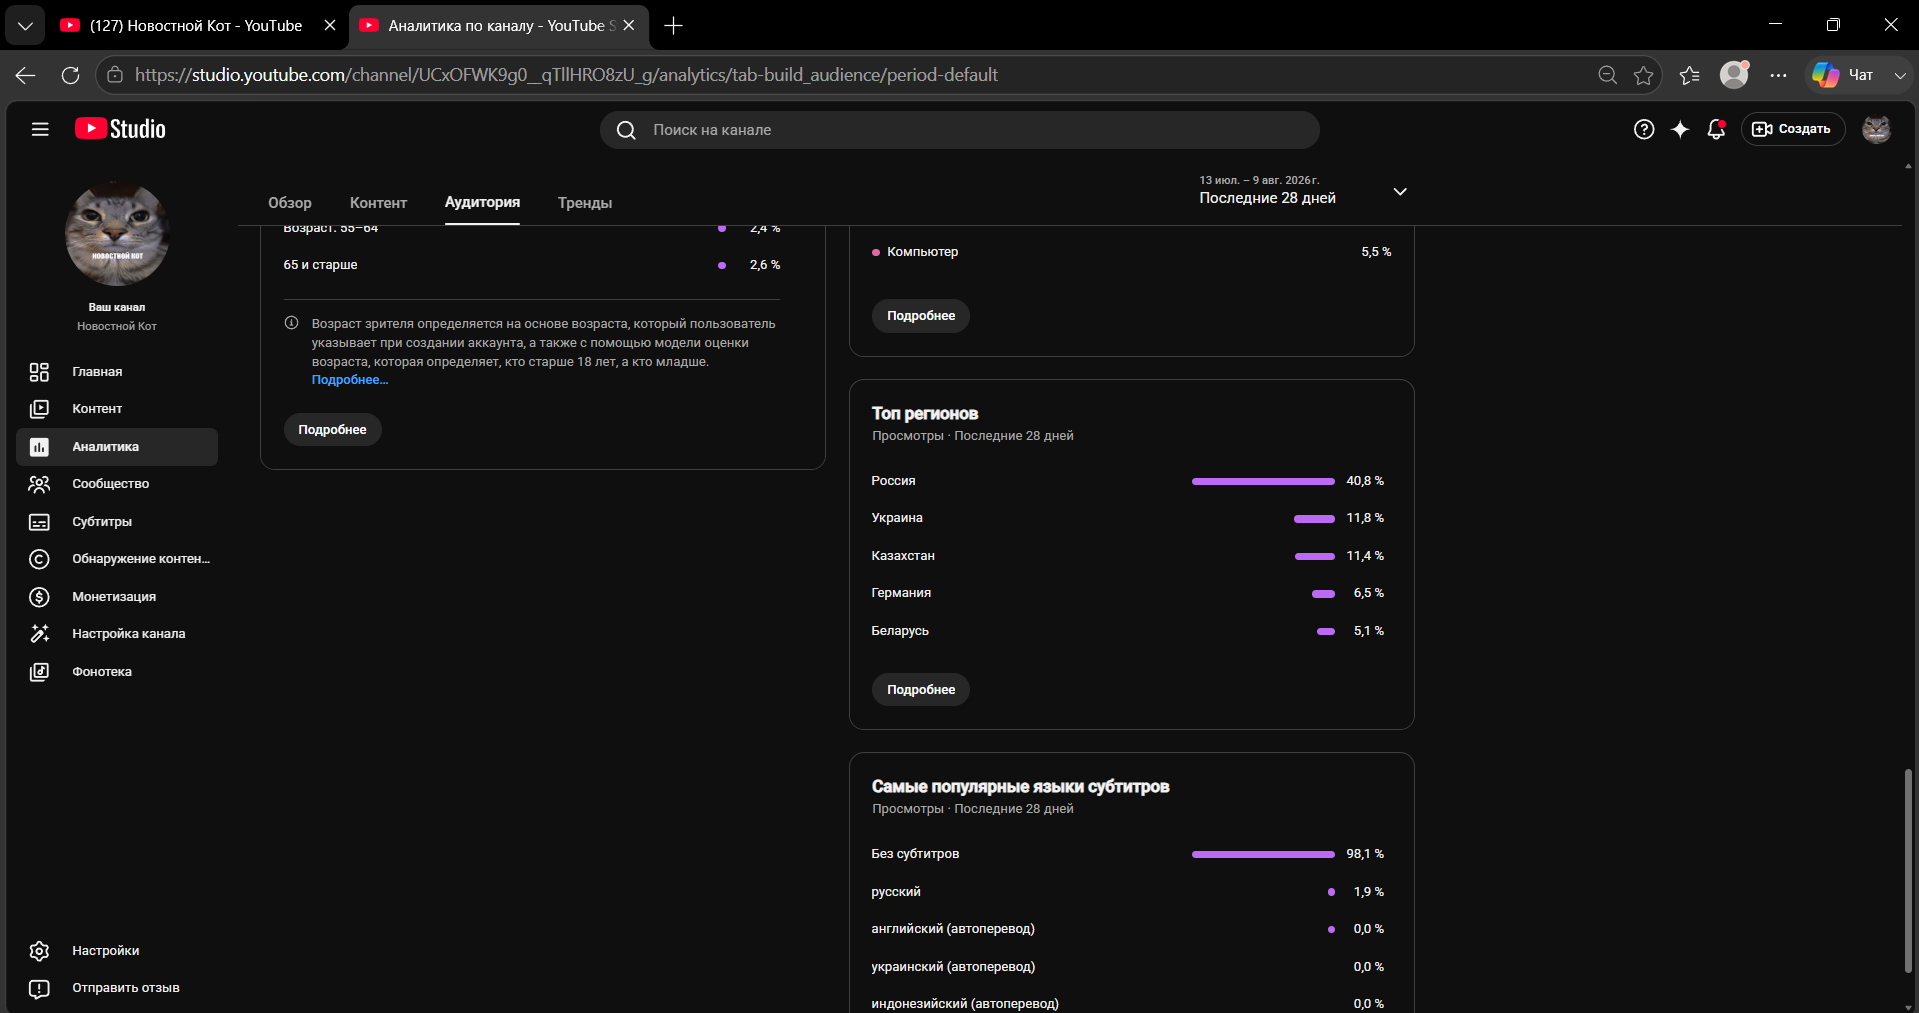Click the Украина percentage bar
This screenshot has height=1013, width=1919.
[1314, 519]
